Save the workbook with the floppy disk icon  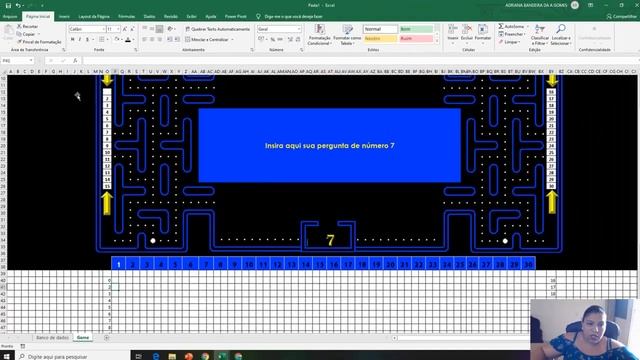tap(8, 5)
